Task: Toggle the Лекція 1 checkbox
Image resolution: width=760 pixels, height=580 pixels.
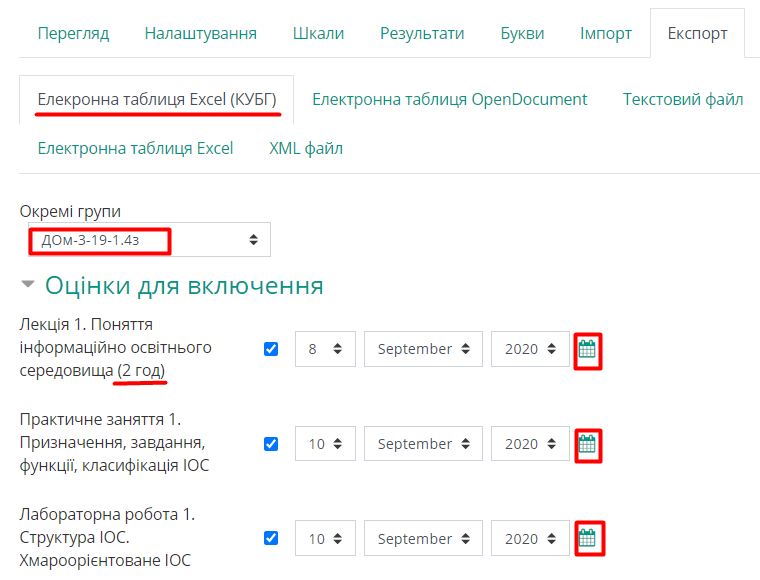Action: [x=271, y=349]
